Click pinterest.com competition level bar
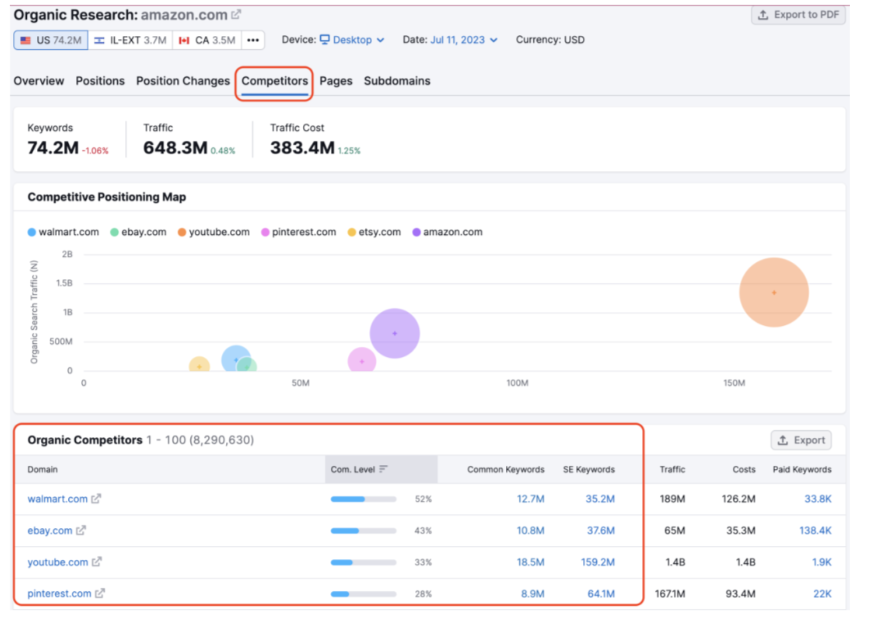Image resolution: width=871 pixels, height=620 pixels. [363, 593]
